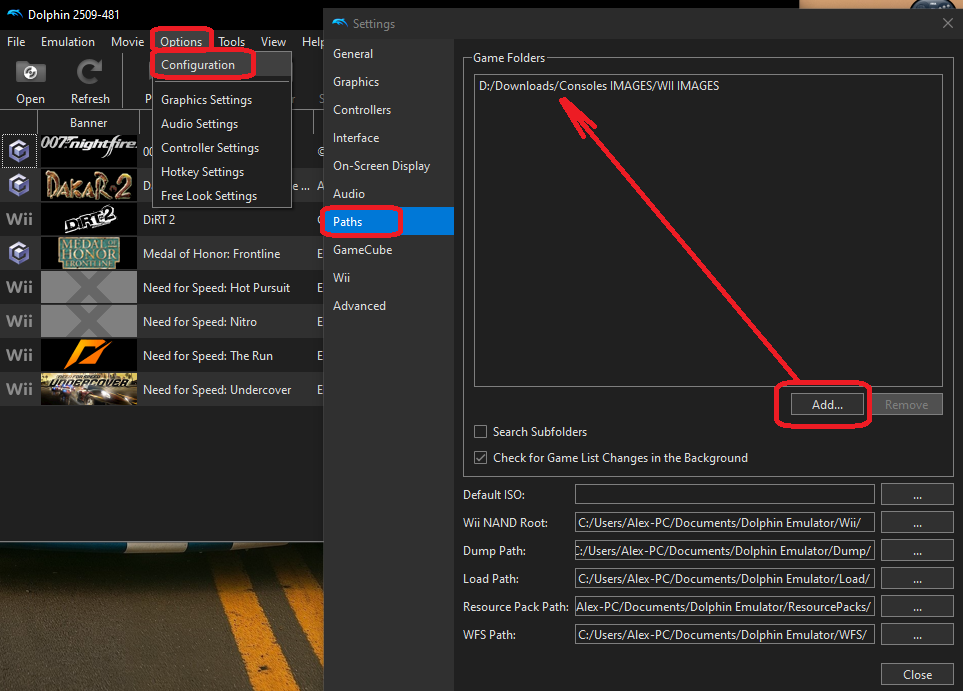This screenshot has width=963, height=691.
Task: Switch to the Paths settings tab
Action: 348,221
